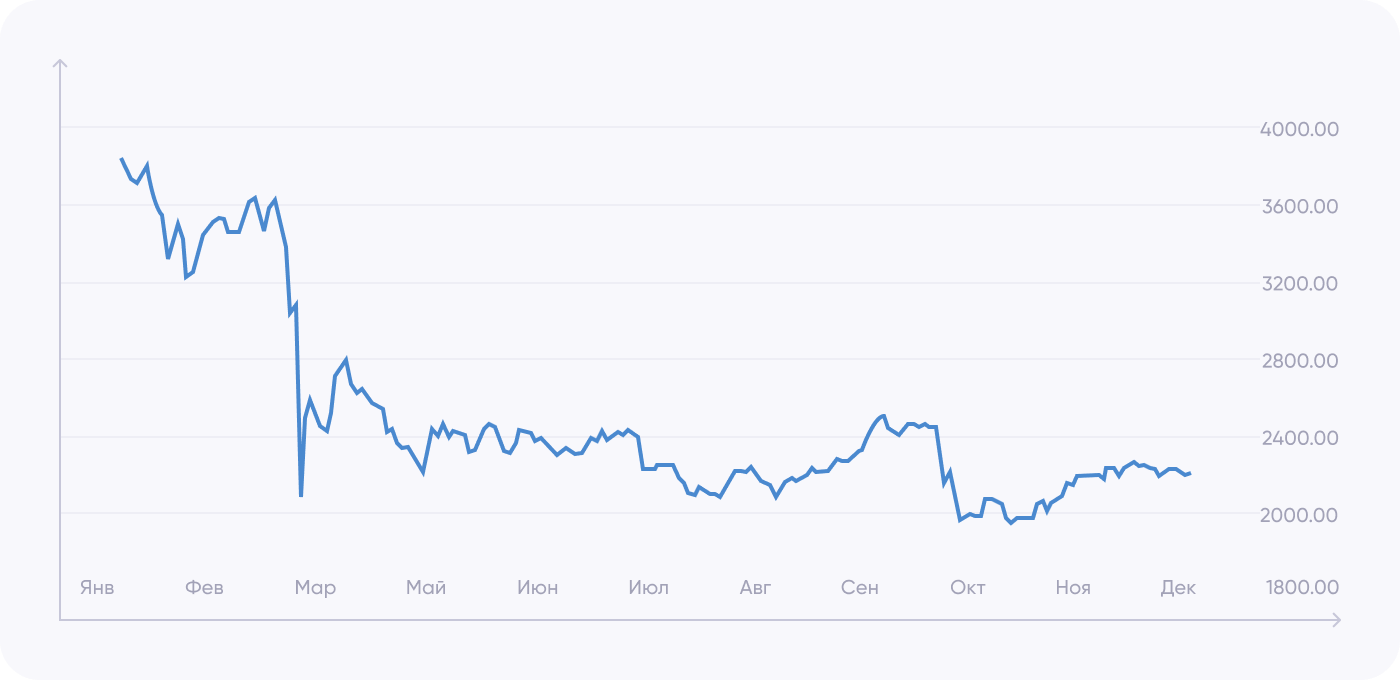
Task: Click the Сен month label
Action: coord(860,587)
